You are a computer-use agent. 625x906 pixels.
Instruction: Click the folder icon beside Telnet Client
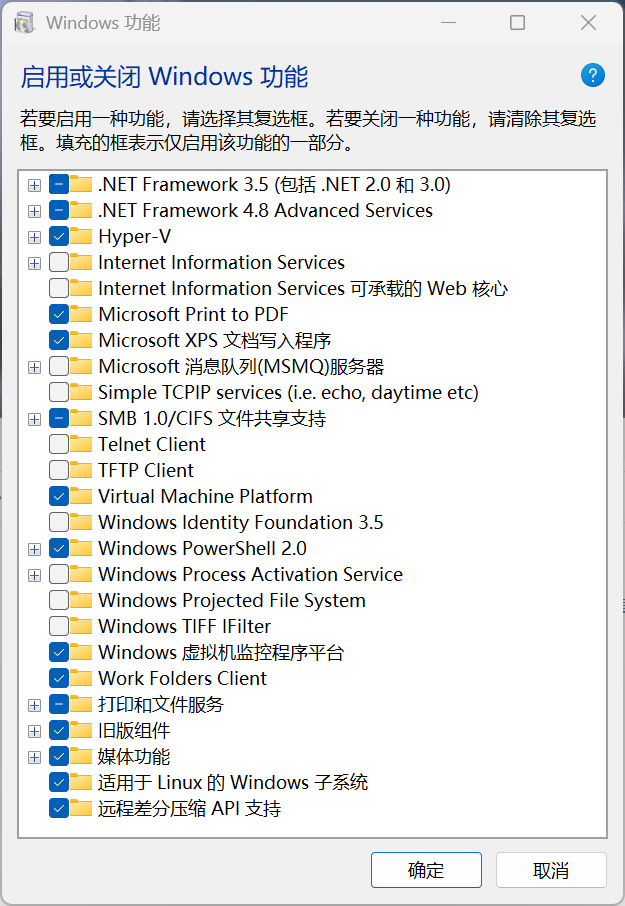(81, 444)
